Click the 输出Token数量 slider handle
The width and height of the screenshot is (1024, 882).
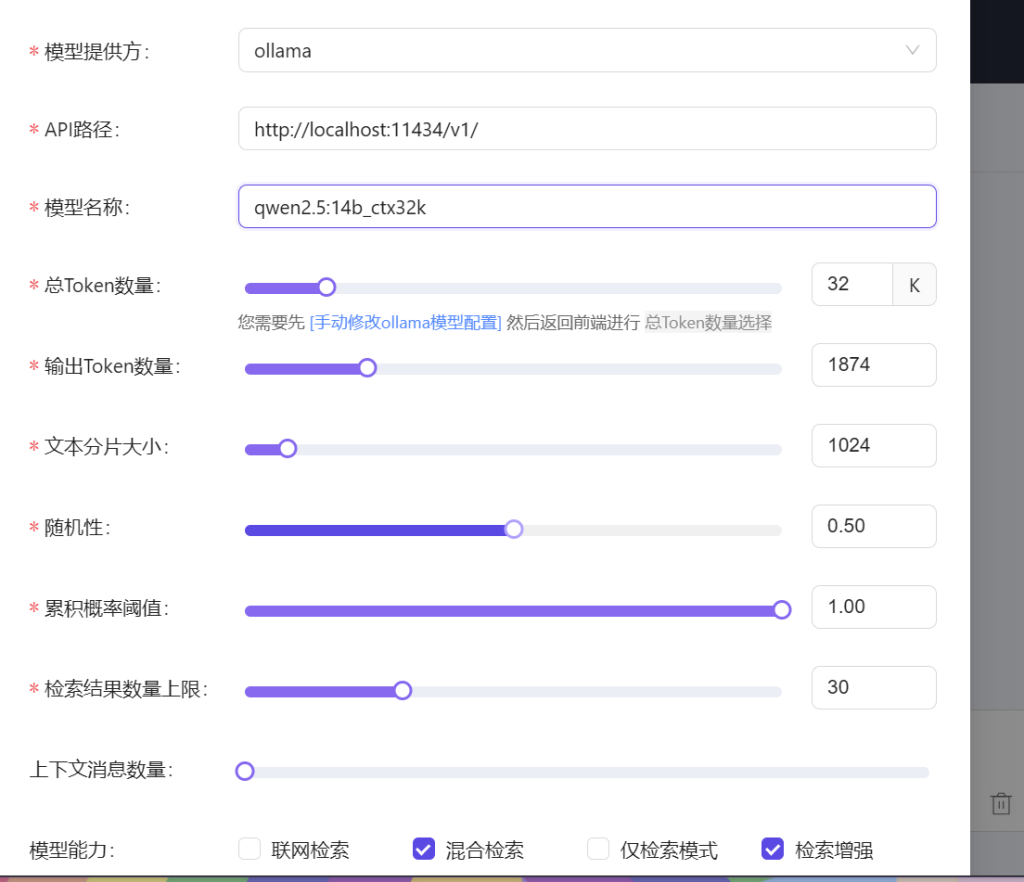[368, 368]
